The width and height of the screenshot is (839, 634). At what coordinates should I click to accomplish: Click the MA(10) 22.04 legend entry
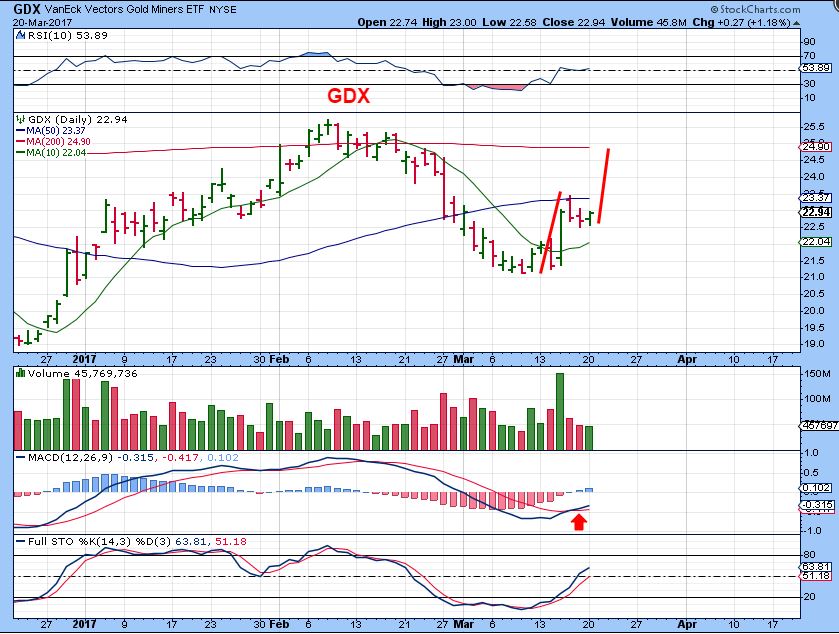pyautogui.click(x=51, y=153)
